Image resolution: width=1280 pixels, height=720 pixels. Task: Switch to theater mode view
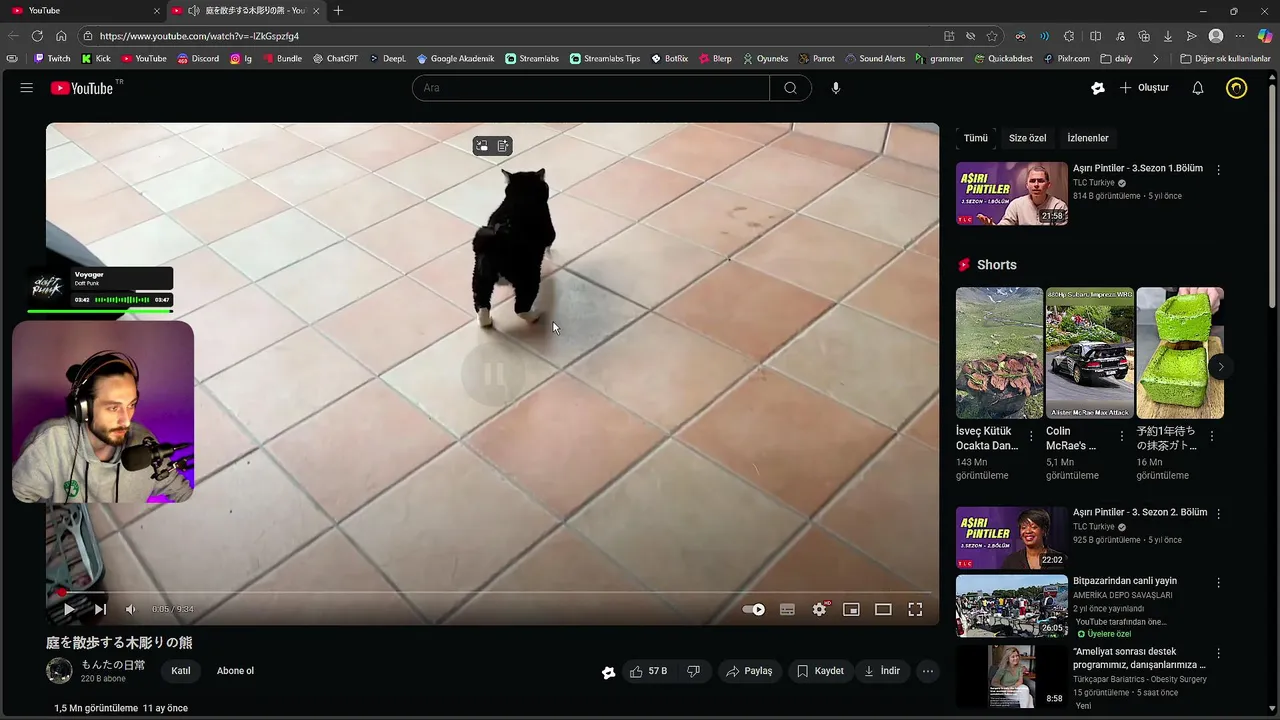pos(883,609)
